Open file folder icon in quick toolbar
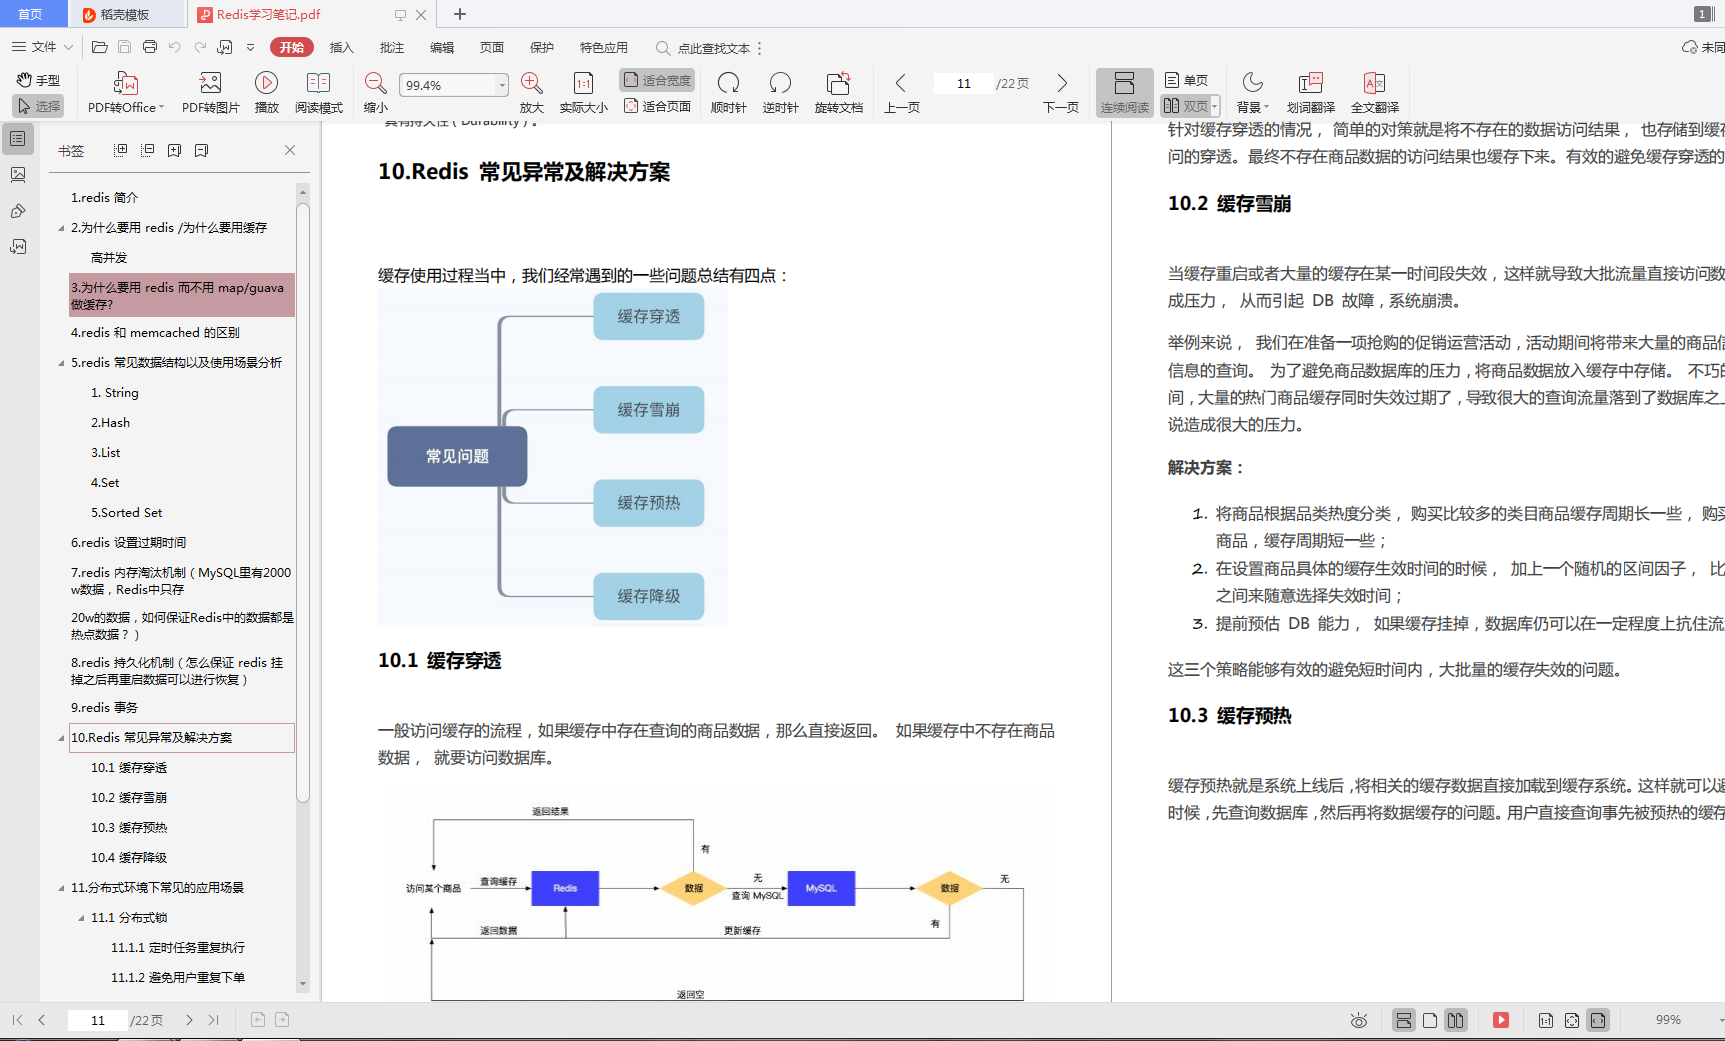1725x1041 pixels. click(x=99, y=47)
